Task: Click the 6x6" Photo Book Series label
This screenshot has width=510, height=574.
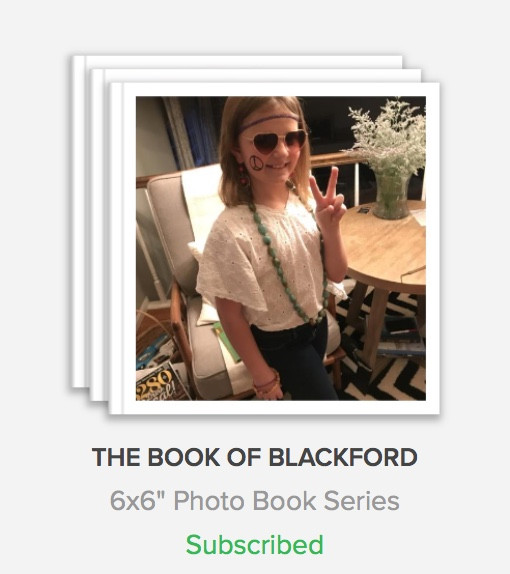Action: [x=254, y=500]
